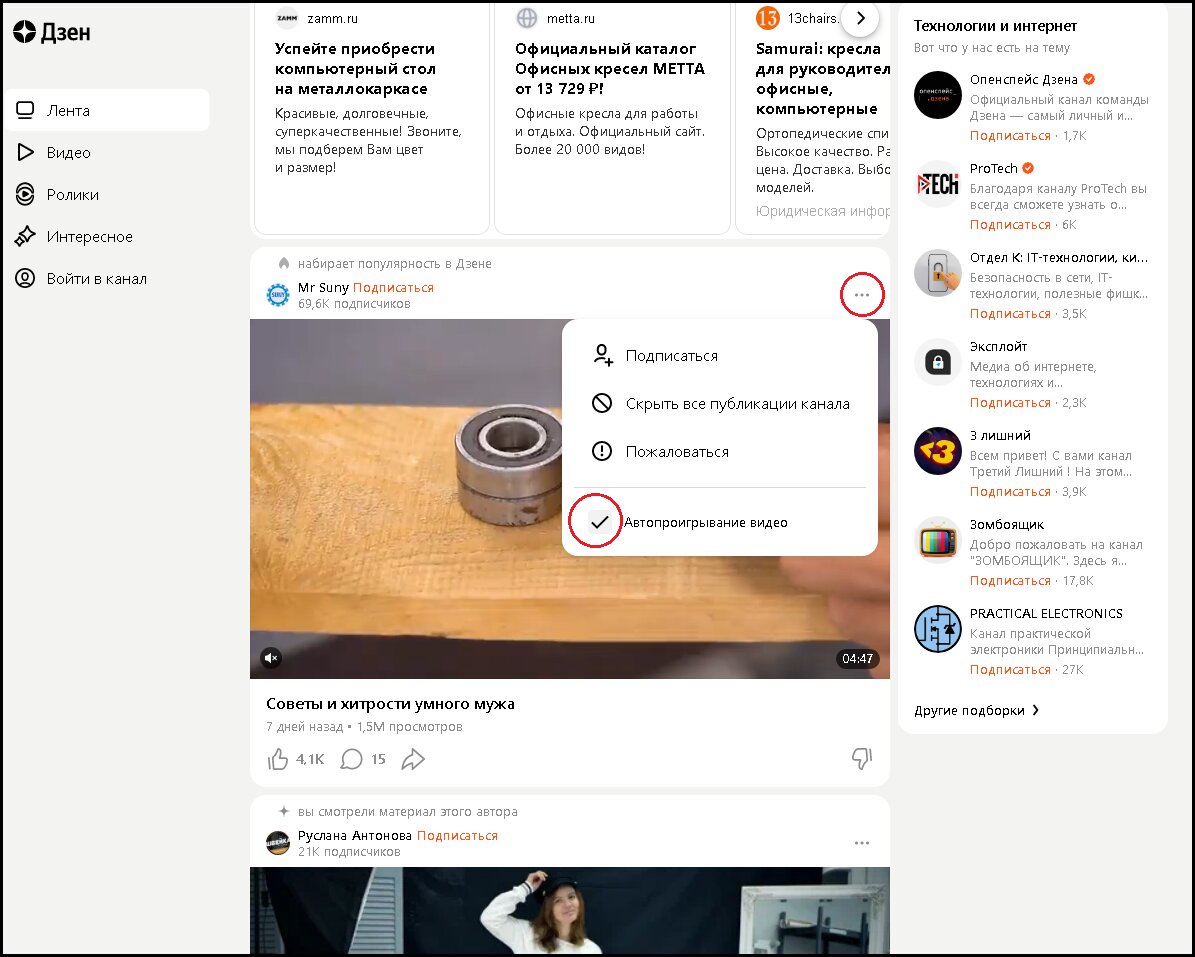Subscribe to Mr Suny in post header
Image resolution: width=1195 pixels, height=957 pixels.
[393, 287]
